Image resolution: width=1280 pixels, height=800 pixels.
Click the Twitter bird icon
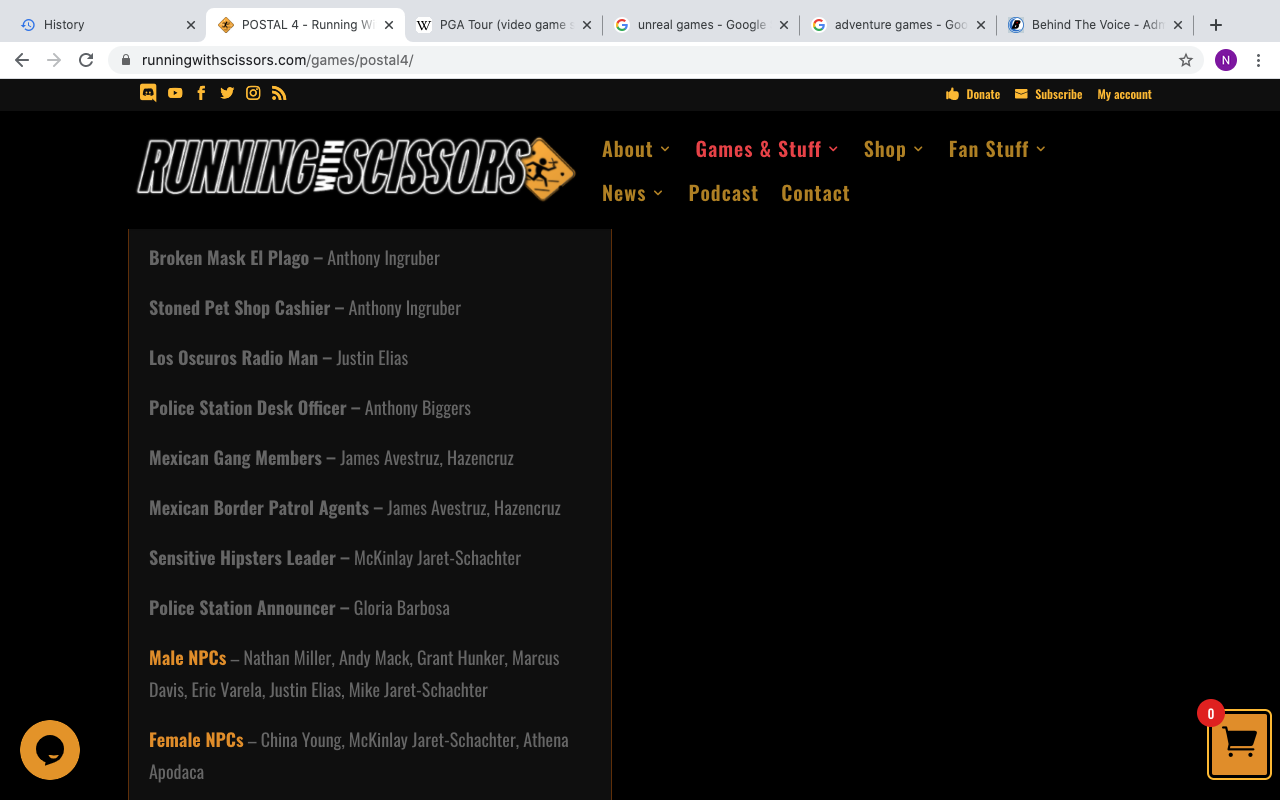point(227,93)
